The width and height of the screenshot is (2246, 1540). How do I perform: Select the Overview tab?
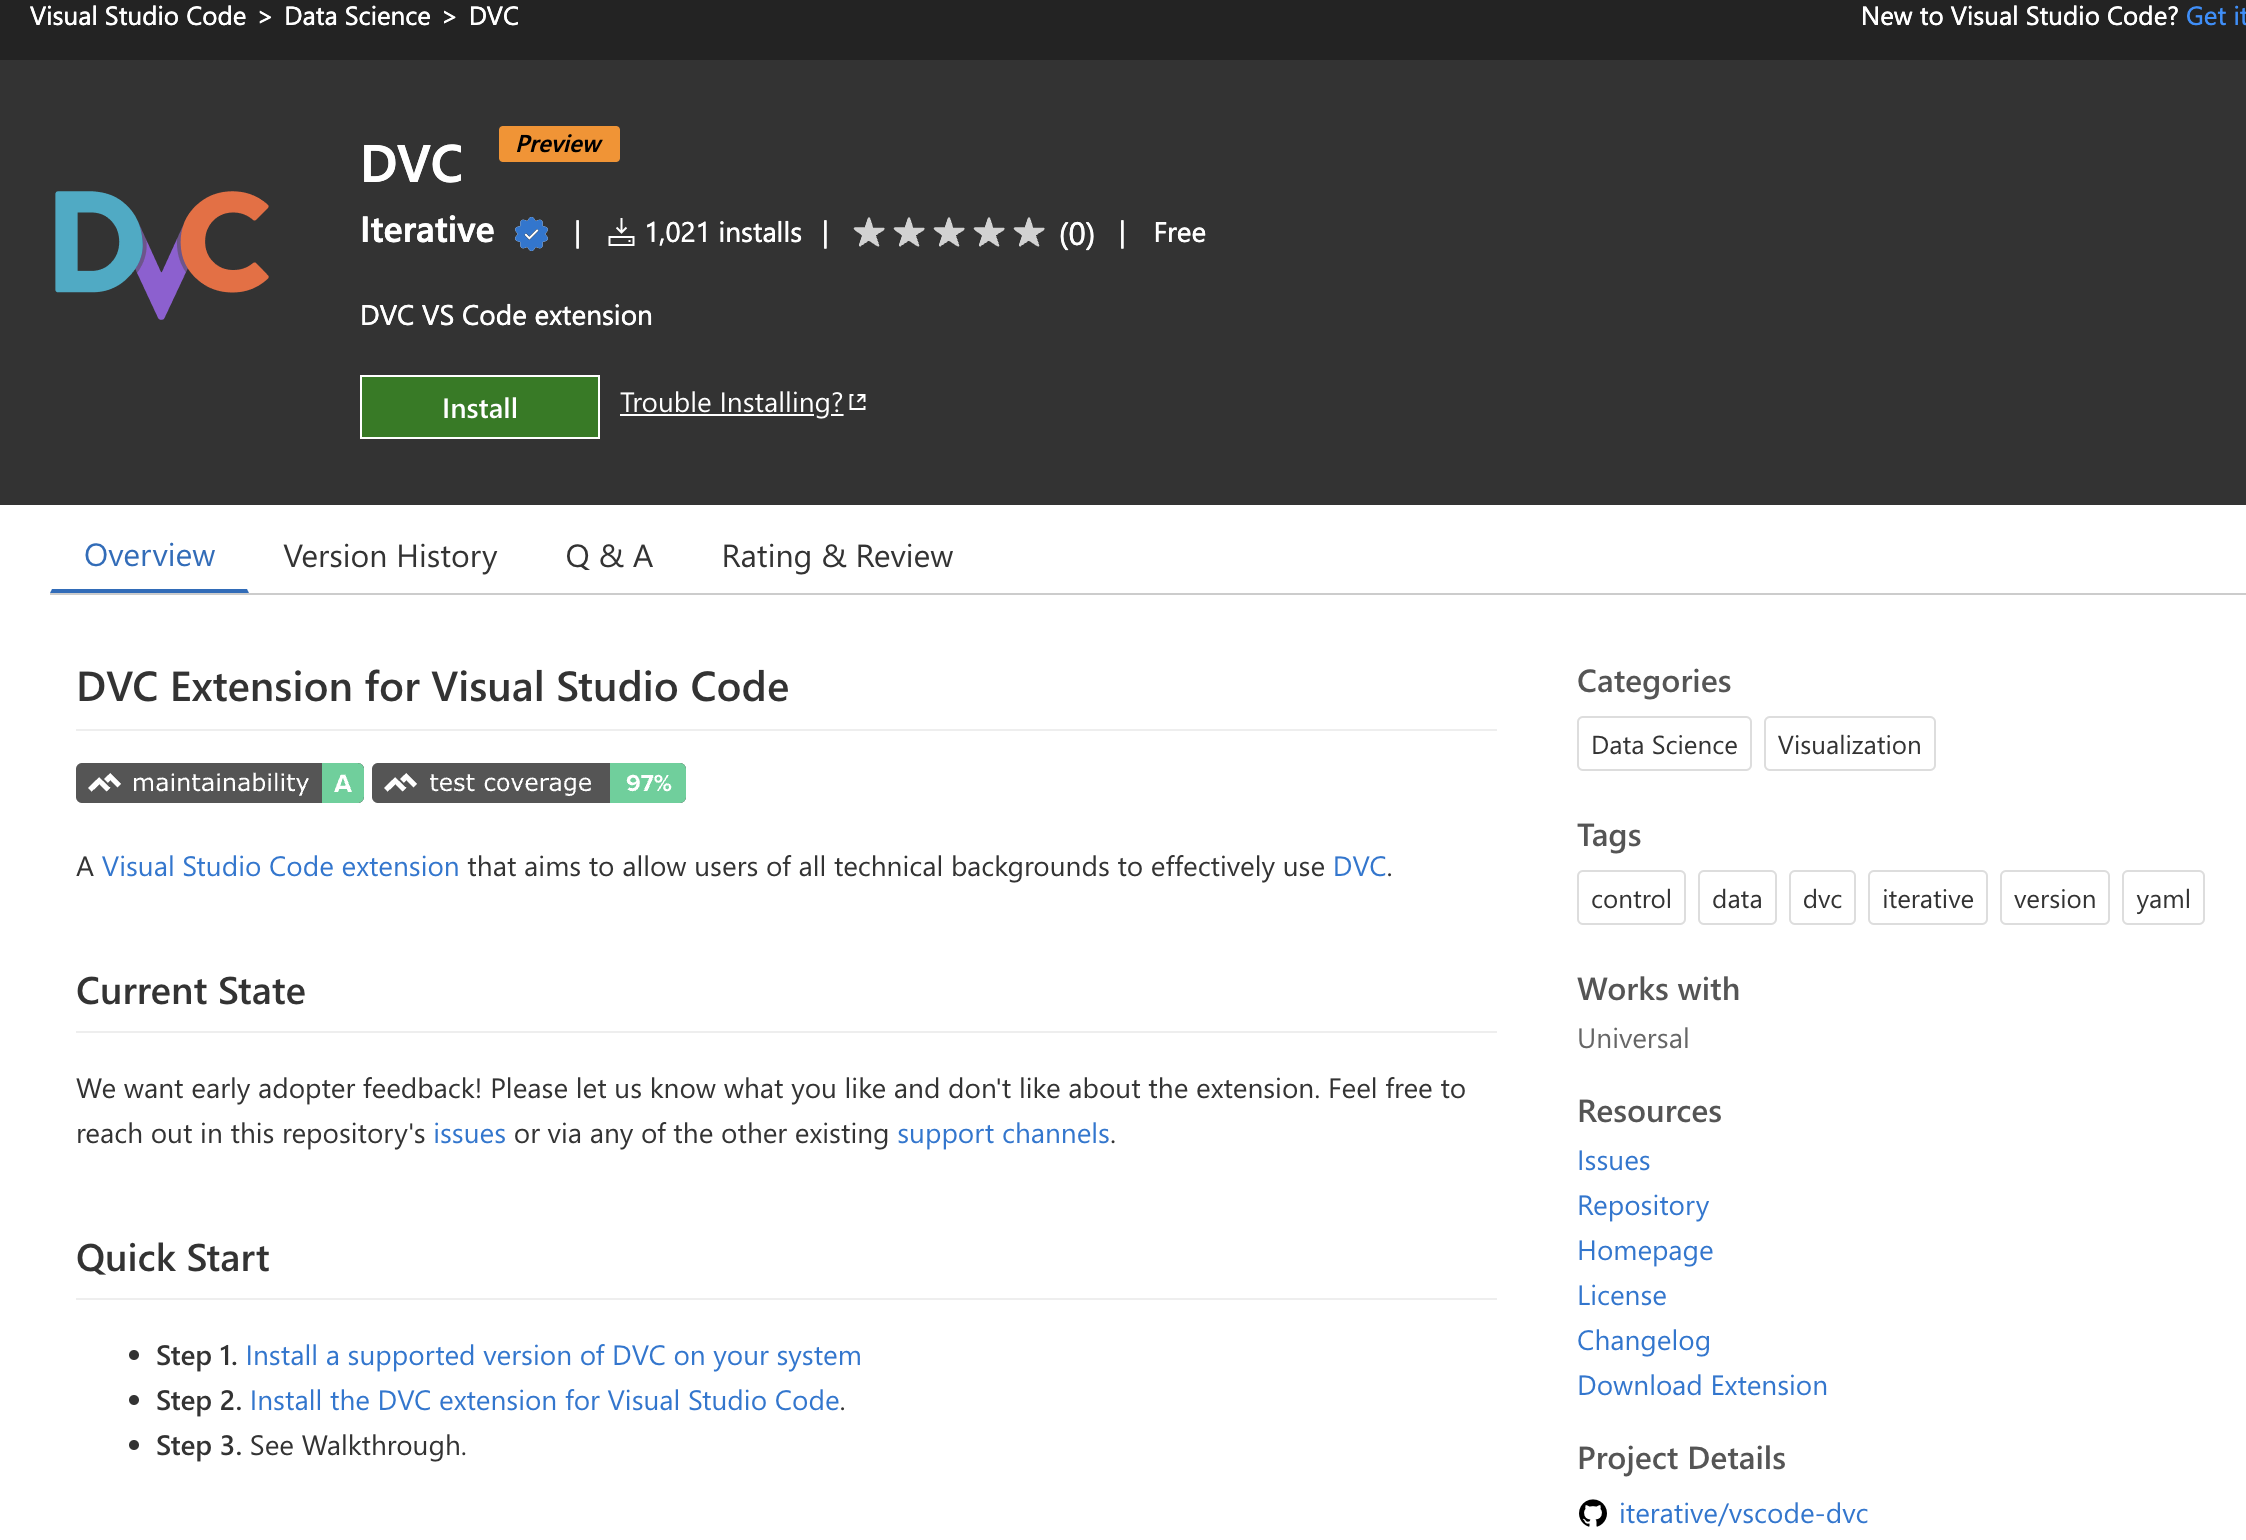click(148, 556)
